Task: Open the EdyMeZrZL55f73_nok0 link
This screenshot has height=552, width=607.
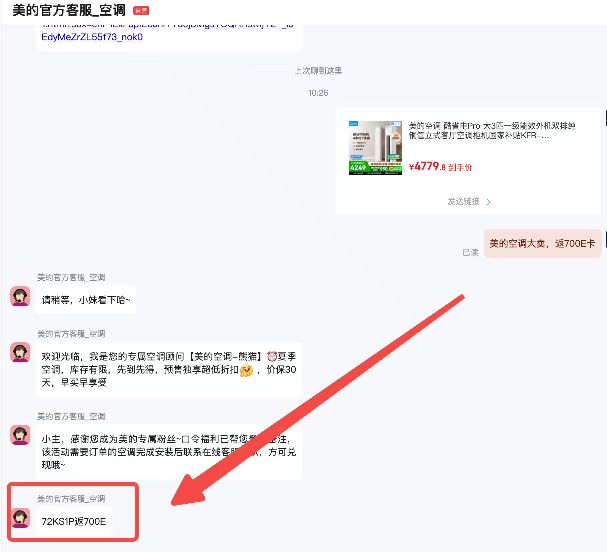Action: tap(92, 37)
